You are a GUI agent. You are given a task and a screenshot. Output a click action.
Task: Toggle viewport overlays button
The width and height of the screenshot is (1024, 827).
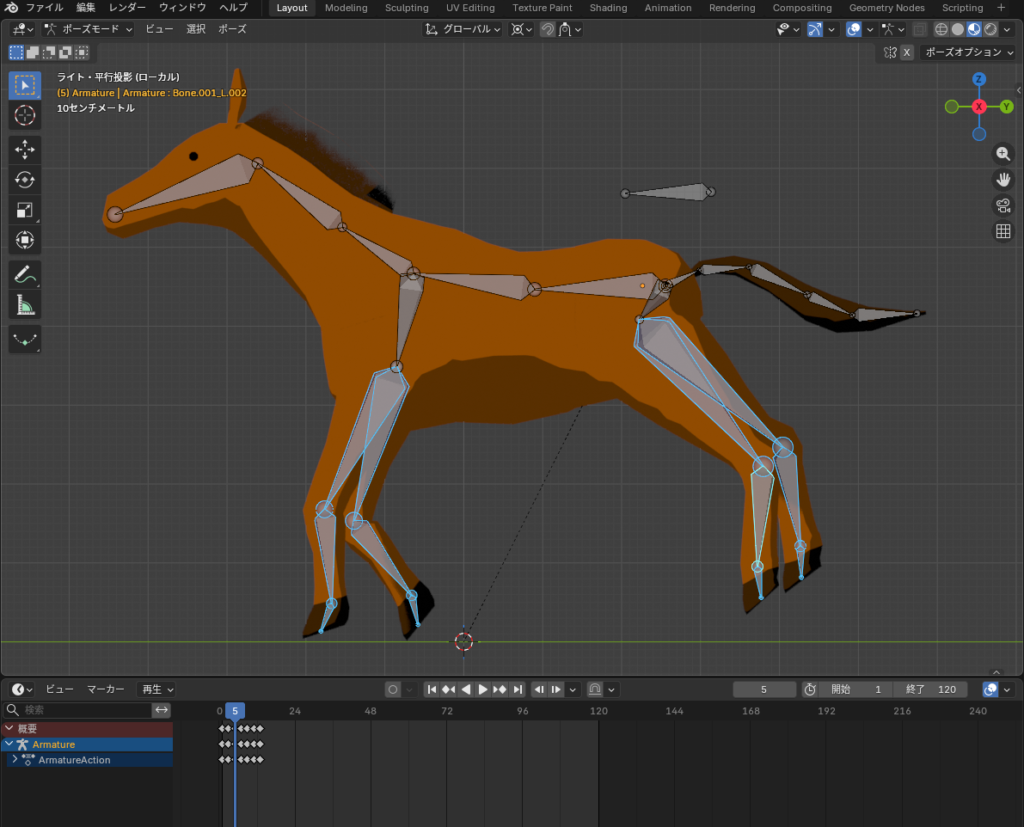854,30
